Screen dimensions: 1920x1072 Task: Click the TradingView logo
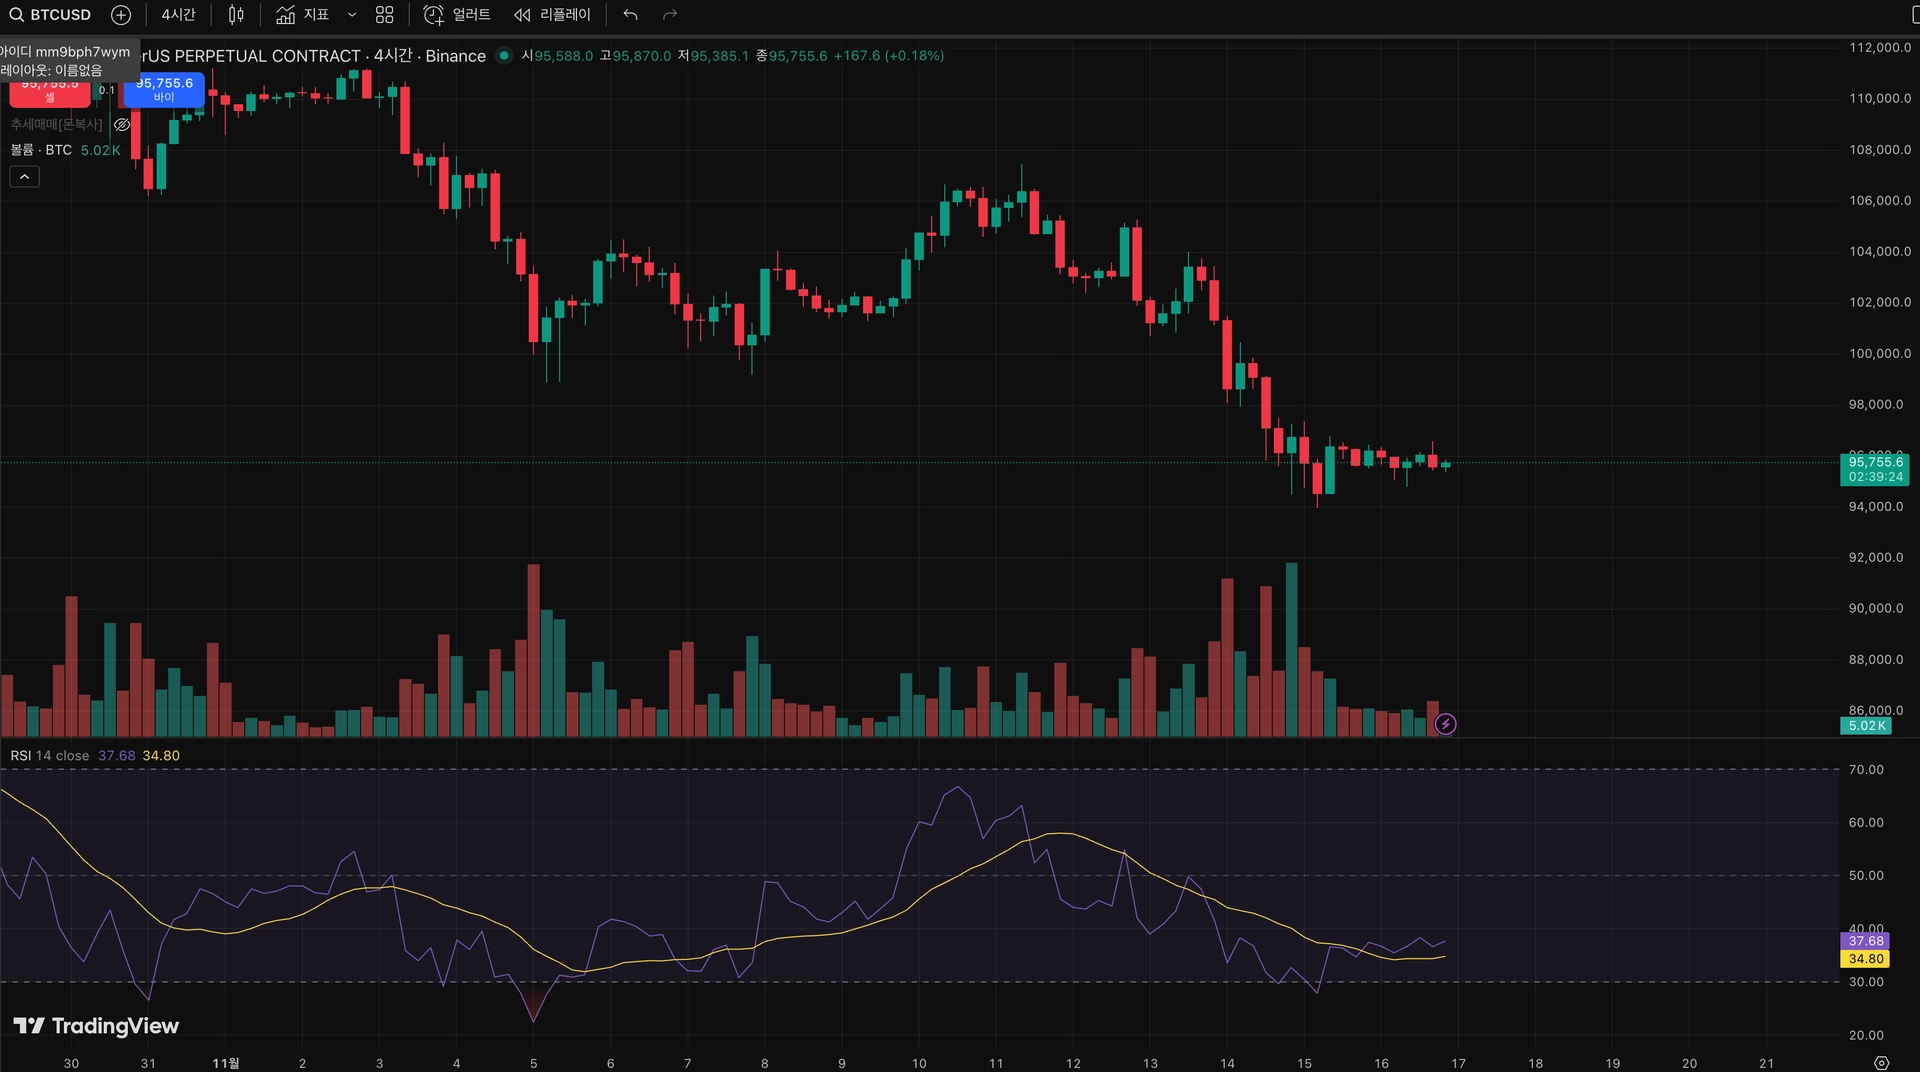pos(96,1026)
